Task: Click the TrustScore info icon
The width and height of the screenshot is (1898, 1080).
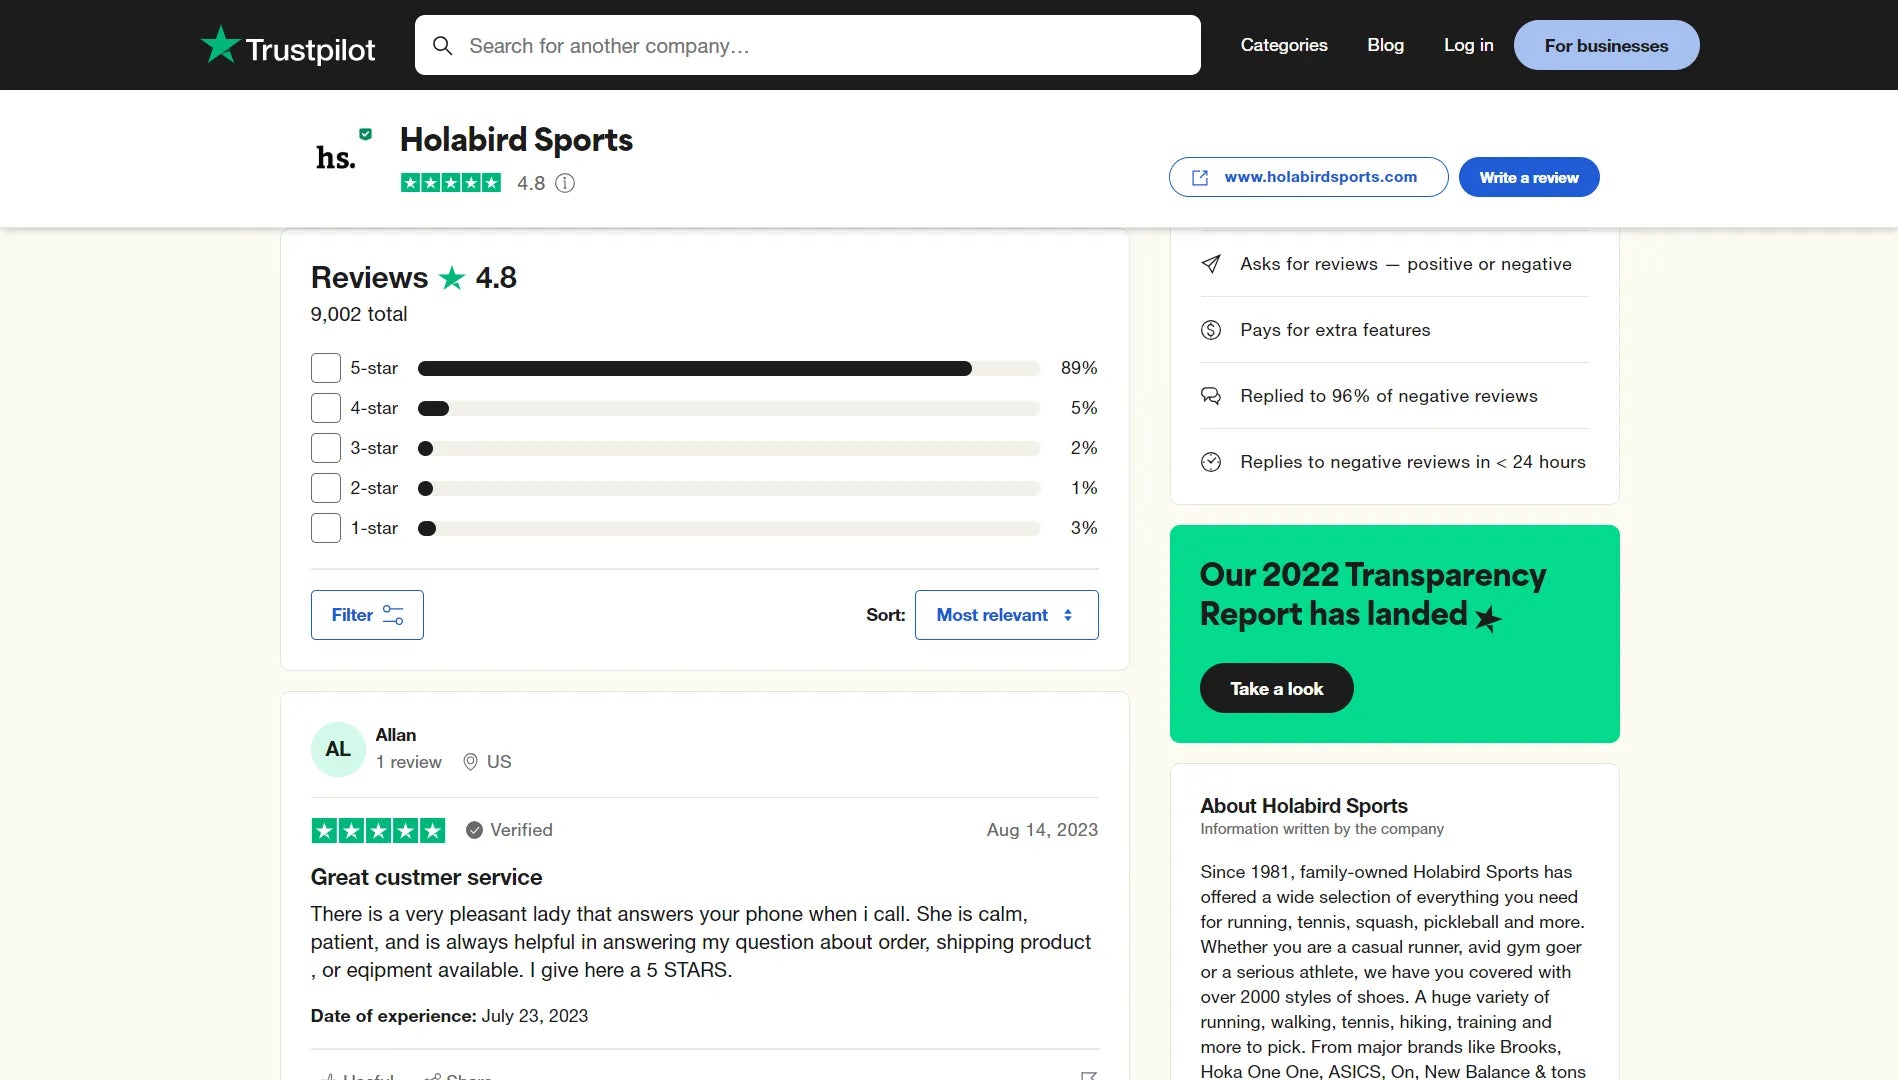Action: pyautogui.click(x=565, y=183)
